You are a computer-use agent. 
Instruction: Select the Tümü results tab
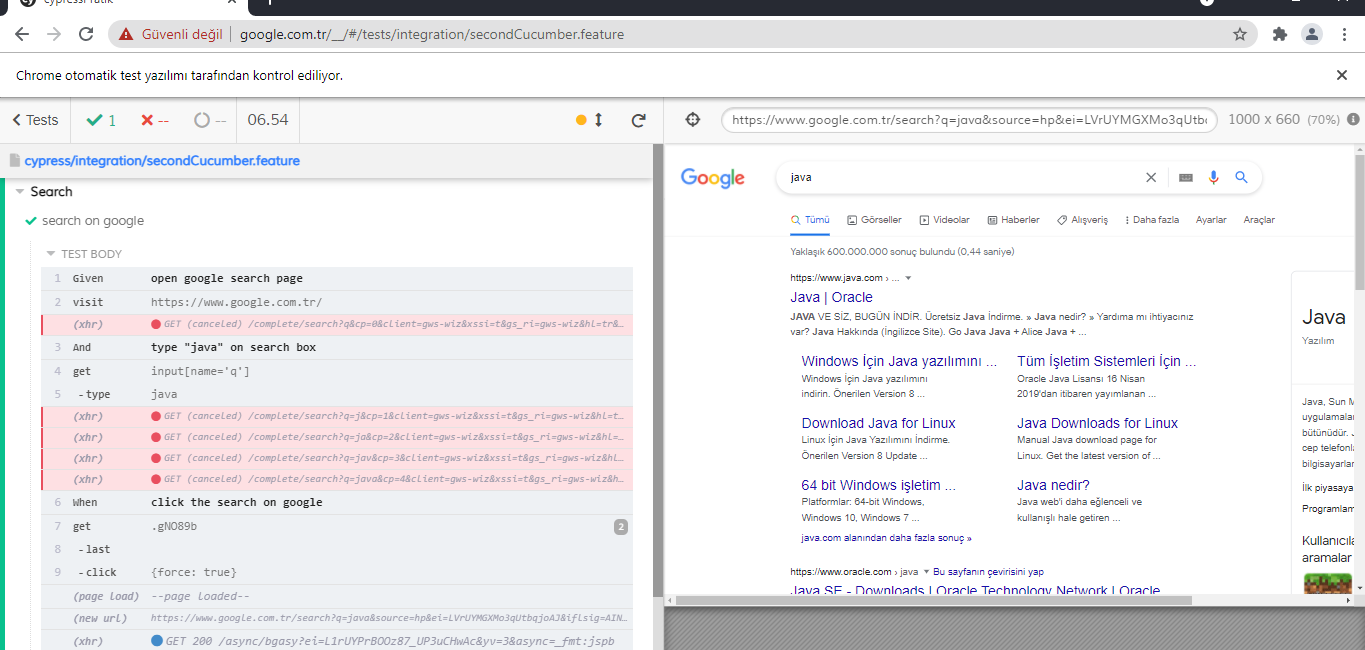tap(811, 220)
